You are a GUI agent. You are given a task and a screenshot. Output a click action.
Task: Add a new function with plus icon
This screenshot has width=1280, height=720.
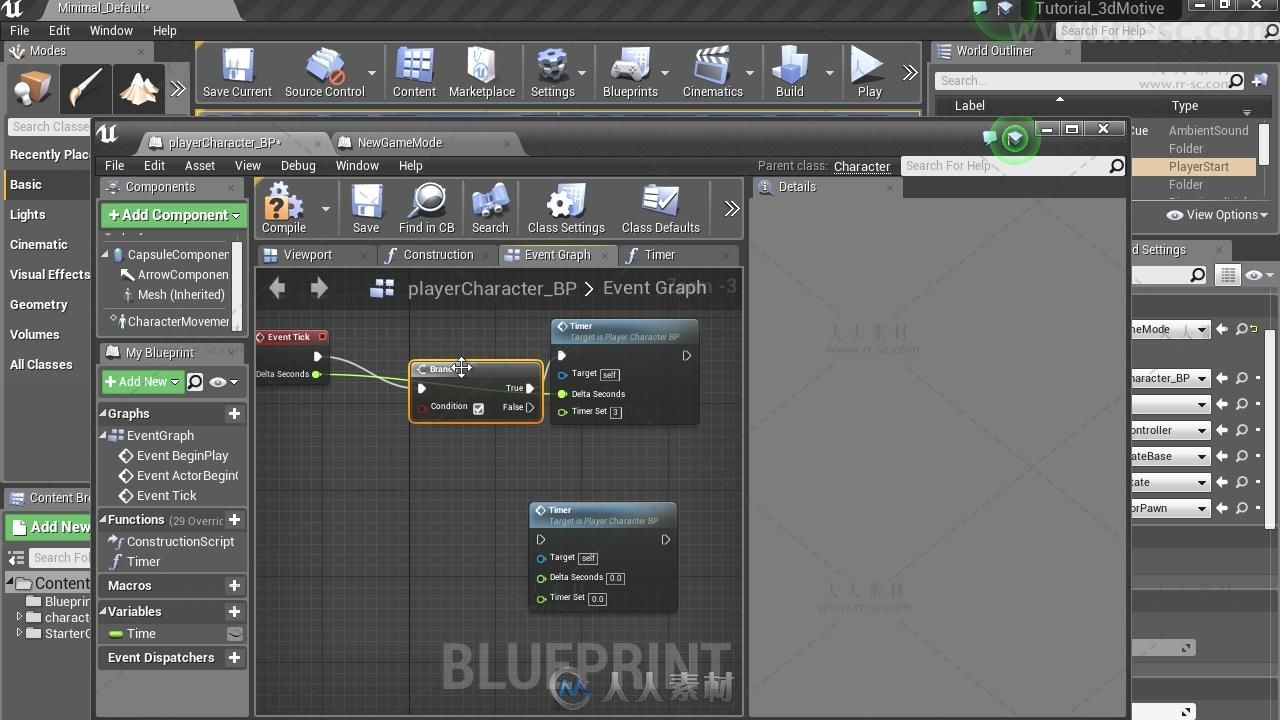[234, 519]
